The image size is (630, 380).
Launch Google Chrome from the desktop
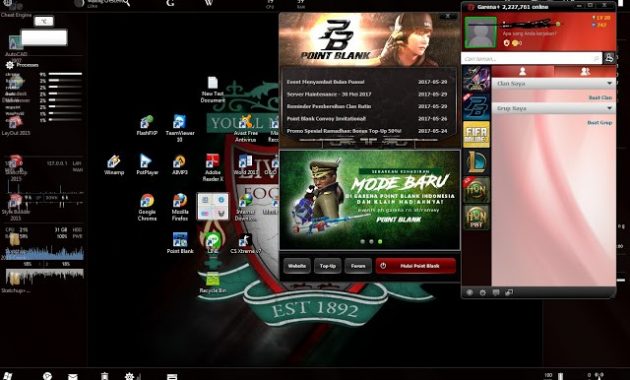click(147, 207)
